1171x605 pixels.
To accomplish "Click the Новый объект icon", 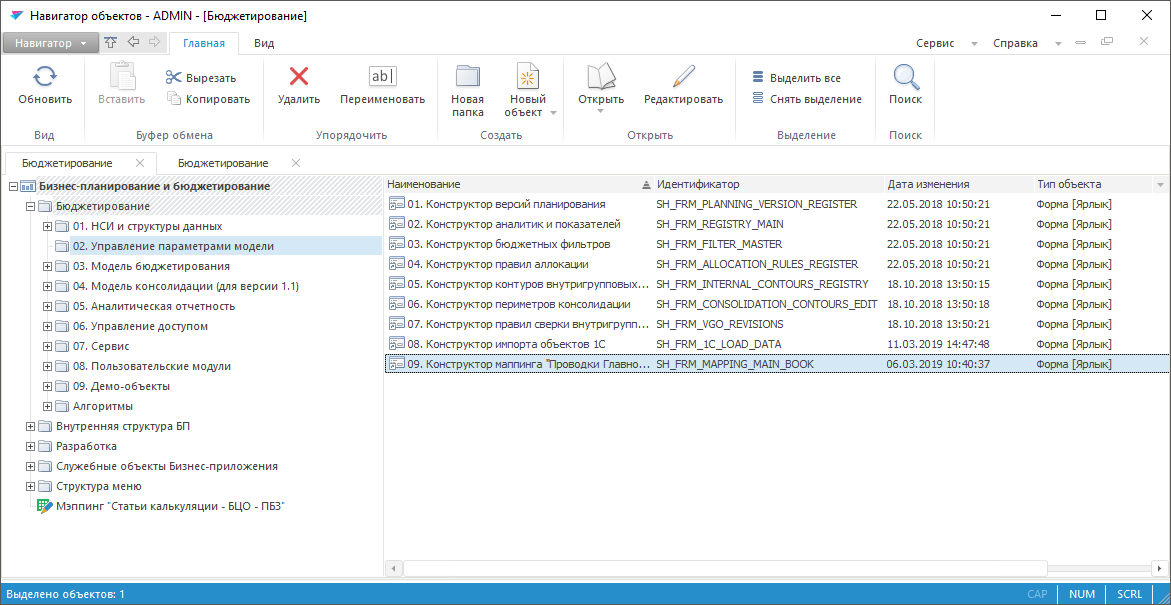I will tap(528, 76).
